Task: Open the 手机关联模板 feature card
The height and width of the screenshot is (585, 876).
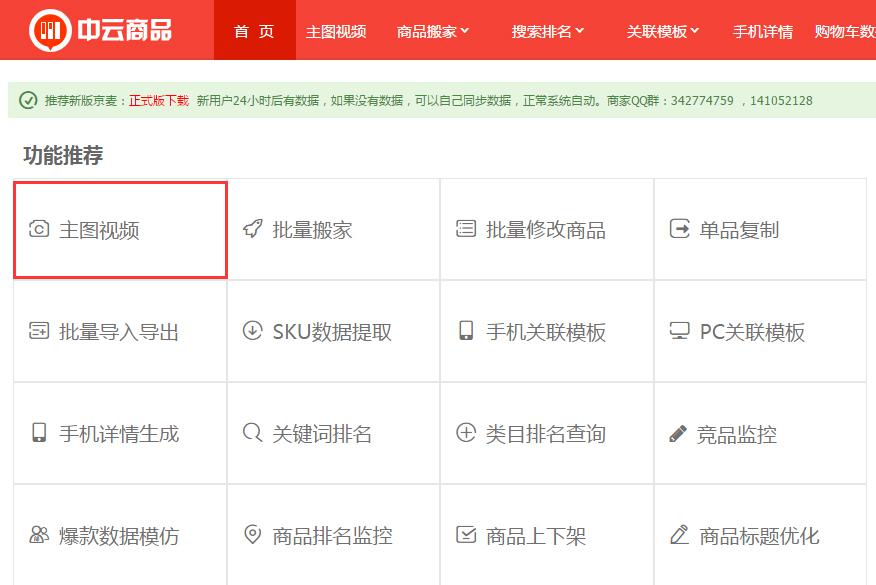Action: coord(547,331)
